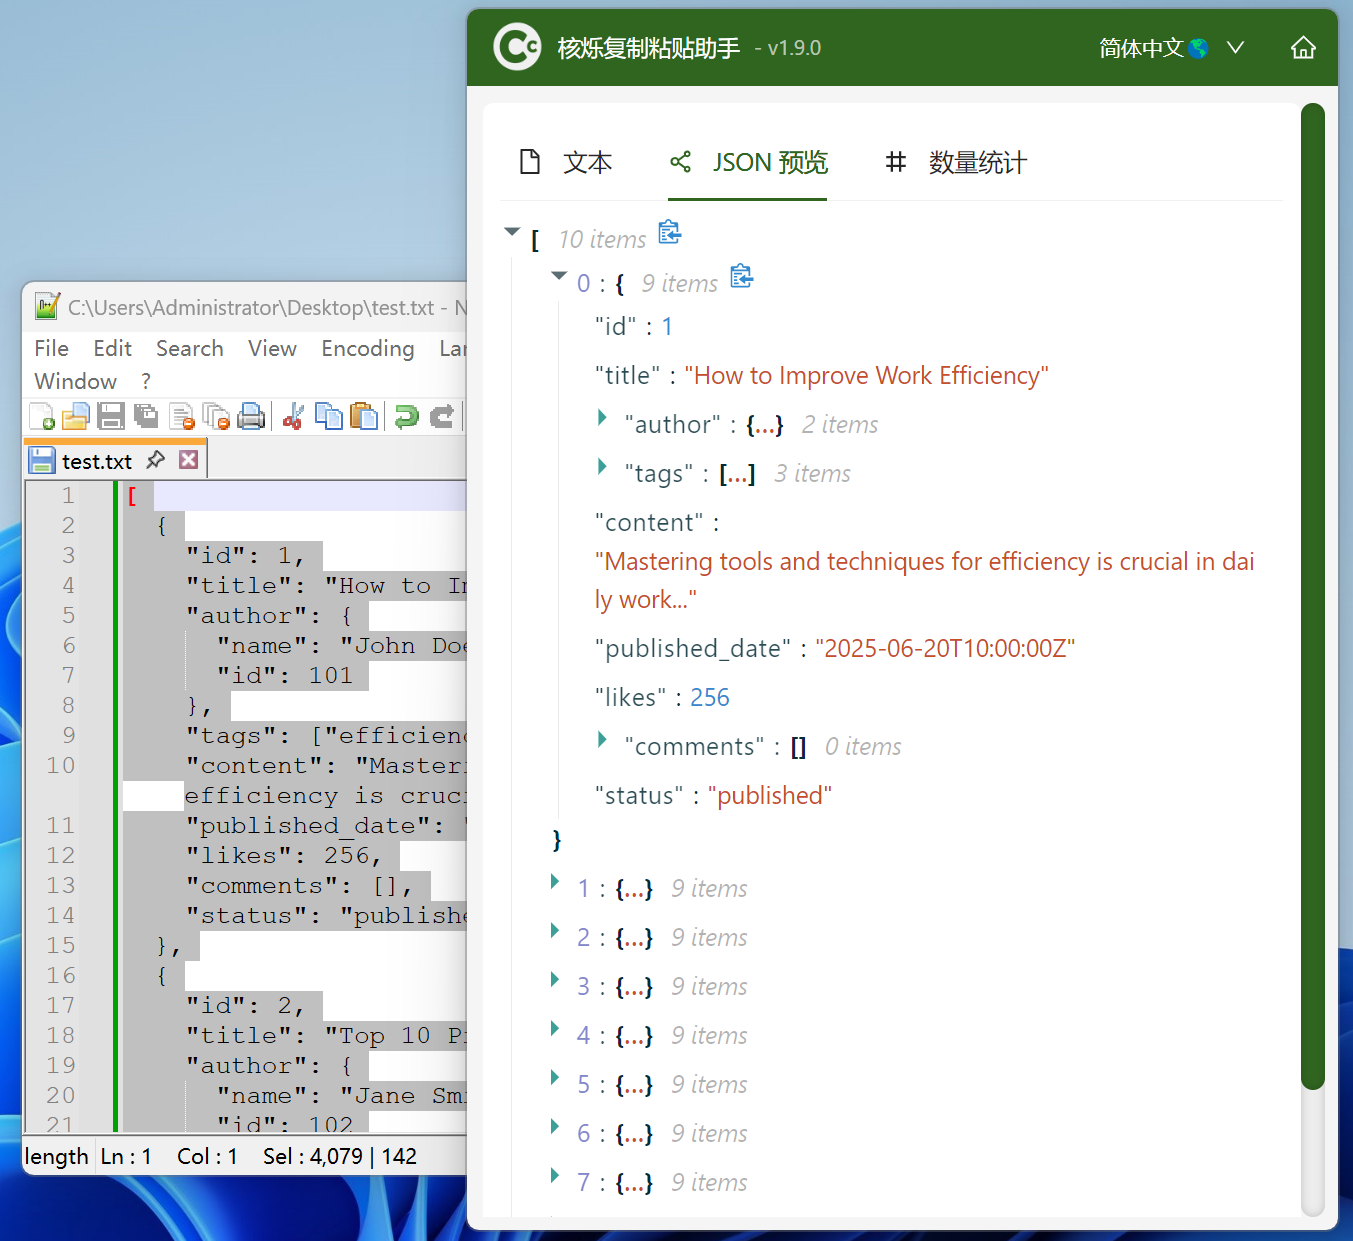Expand JSON array item 3

click(x=555, y=980)
